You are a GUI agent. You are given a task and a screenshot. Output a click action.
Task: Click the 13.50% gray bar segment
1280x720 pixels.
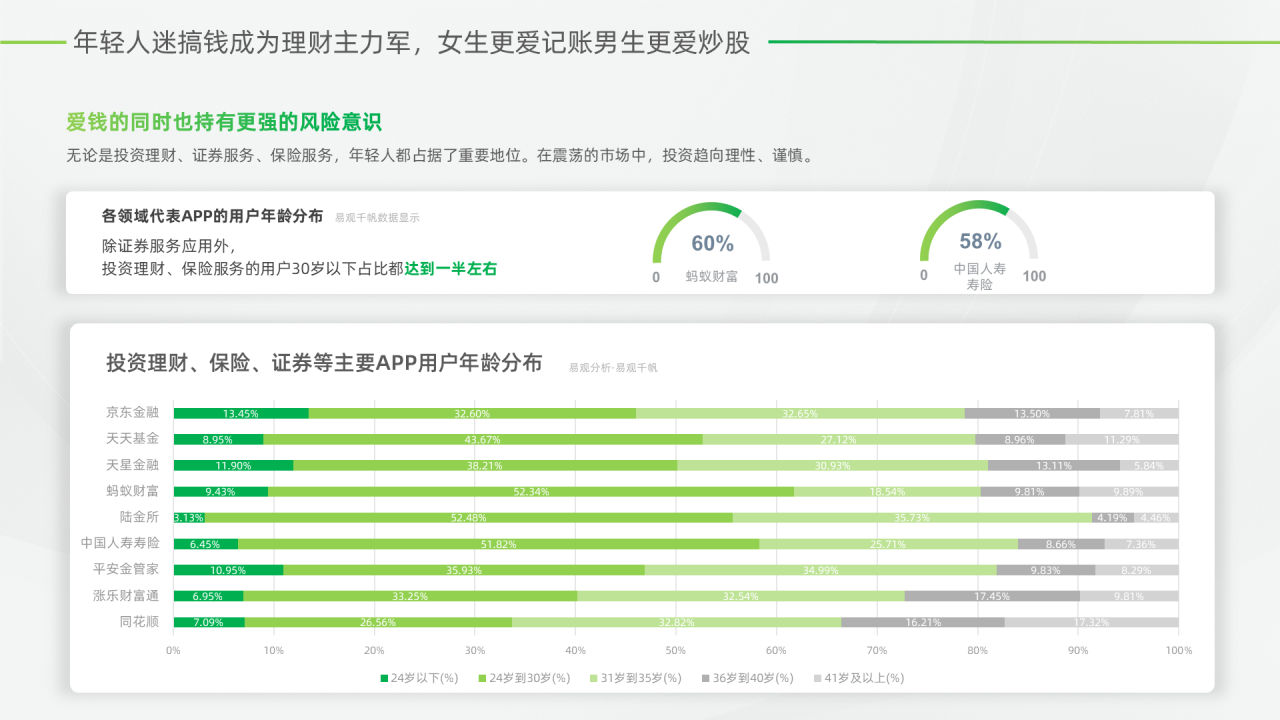click(1032, 413)
